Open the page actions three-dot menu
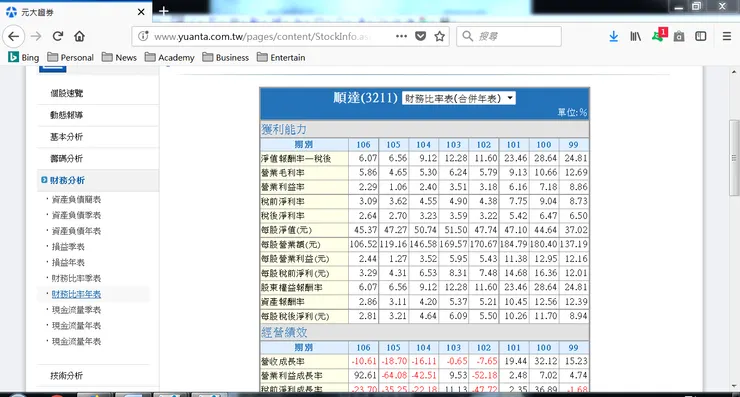Viewport: 740px width, 397px height. point(401,36)
